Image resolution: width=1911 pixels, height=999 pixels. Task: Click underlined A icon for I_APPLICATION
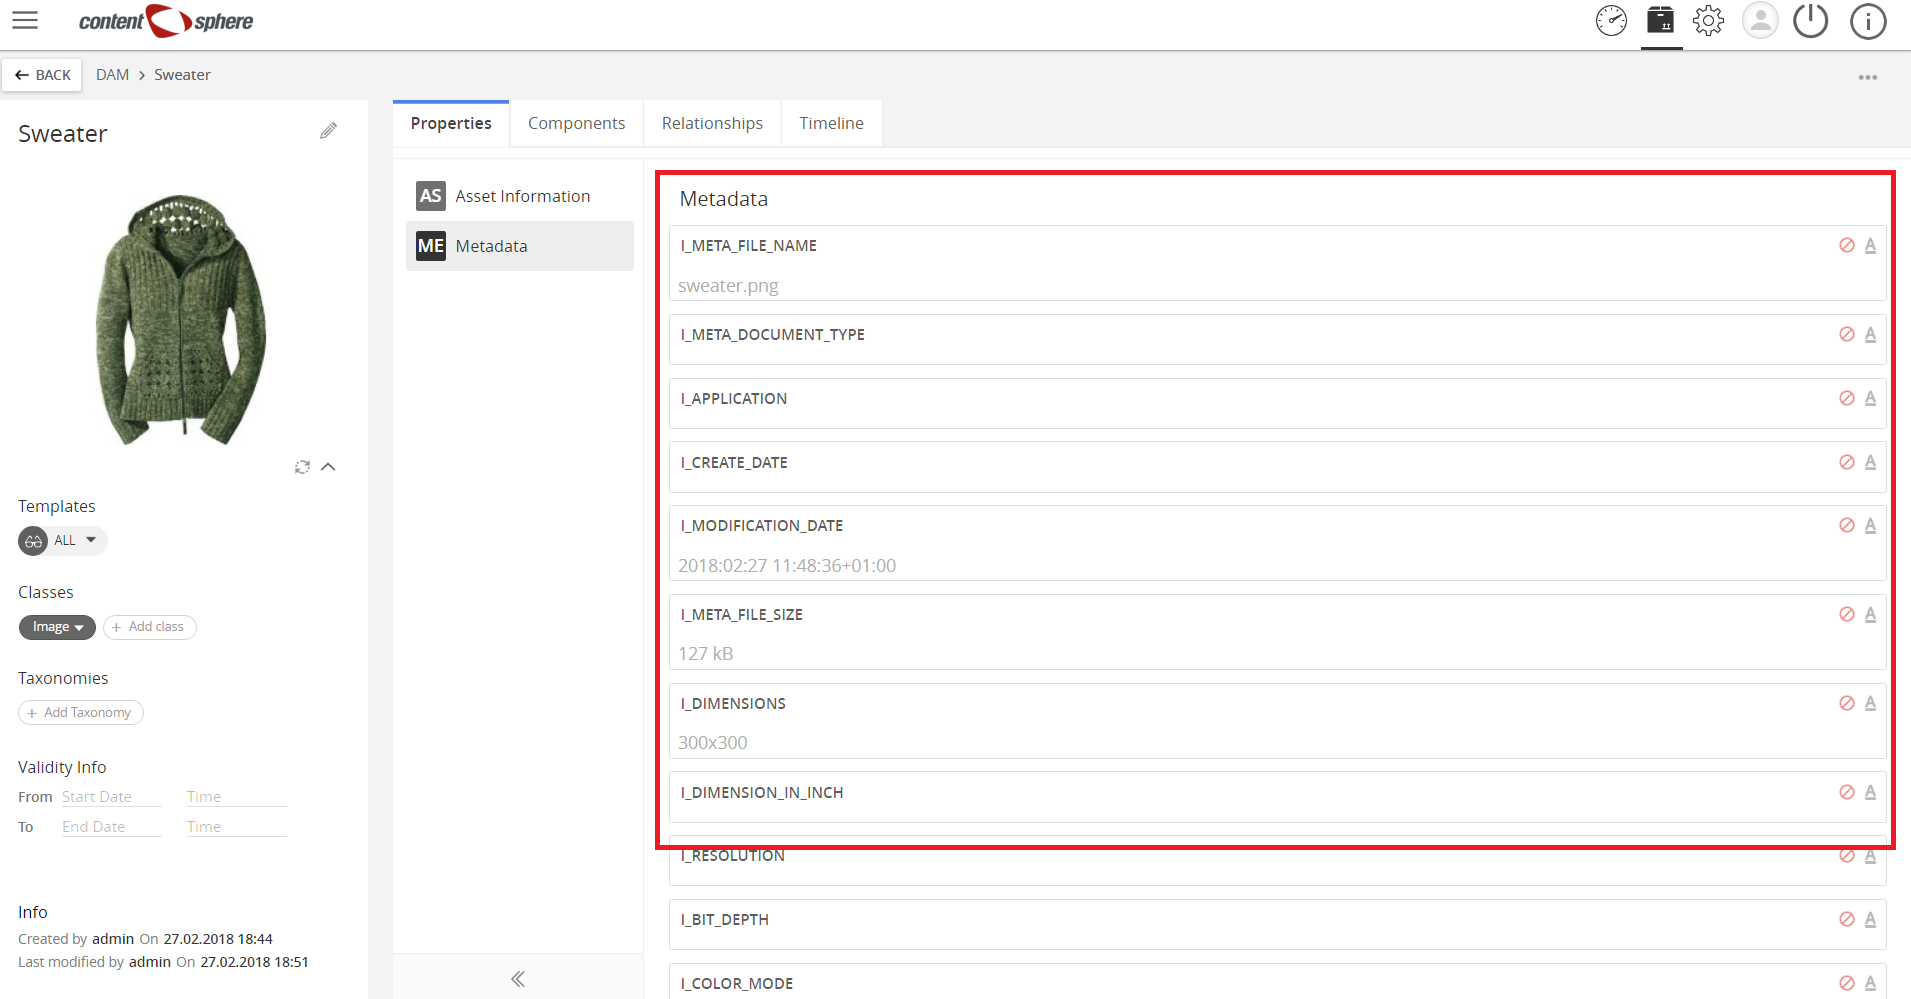pyautogui.click(x=1870, y=398)
